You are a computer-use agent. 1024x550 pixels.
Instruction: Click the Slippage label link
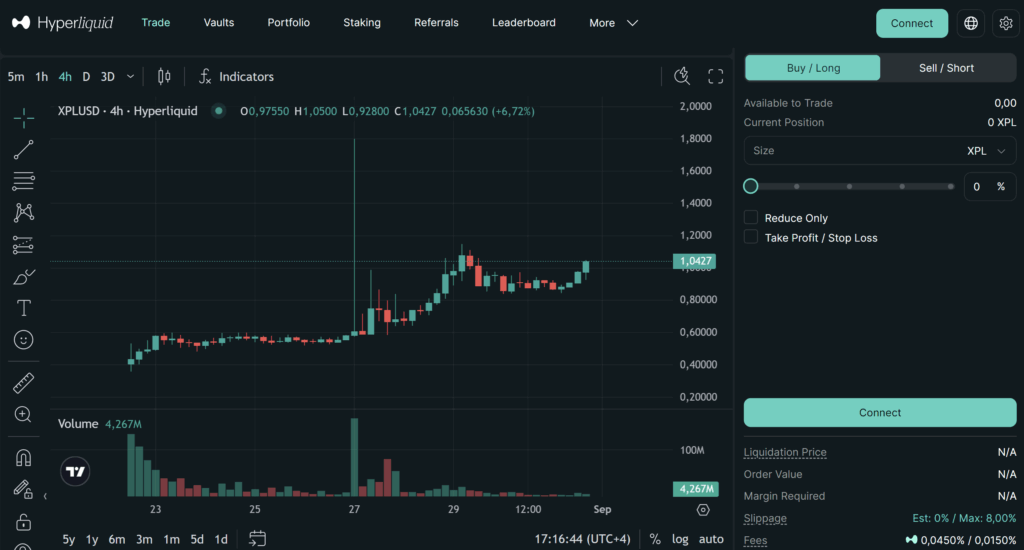[765, 518]
